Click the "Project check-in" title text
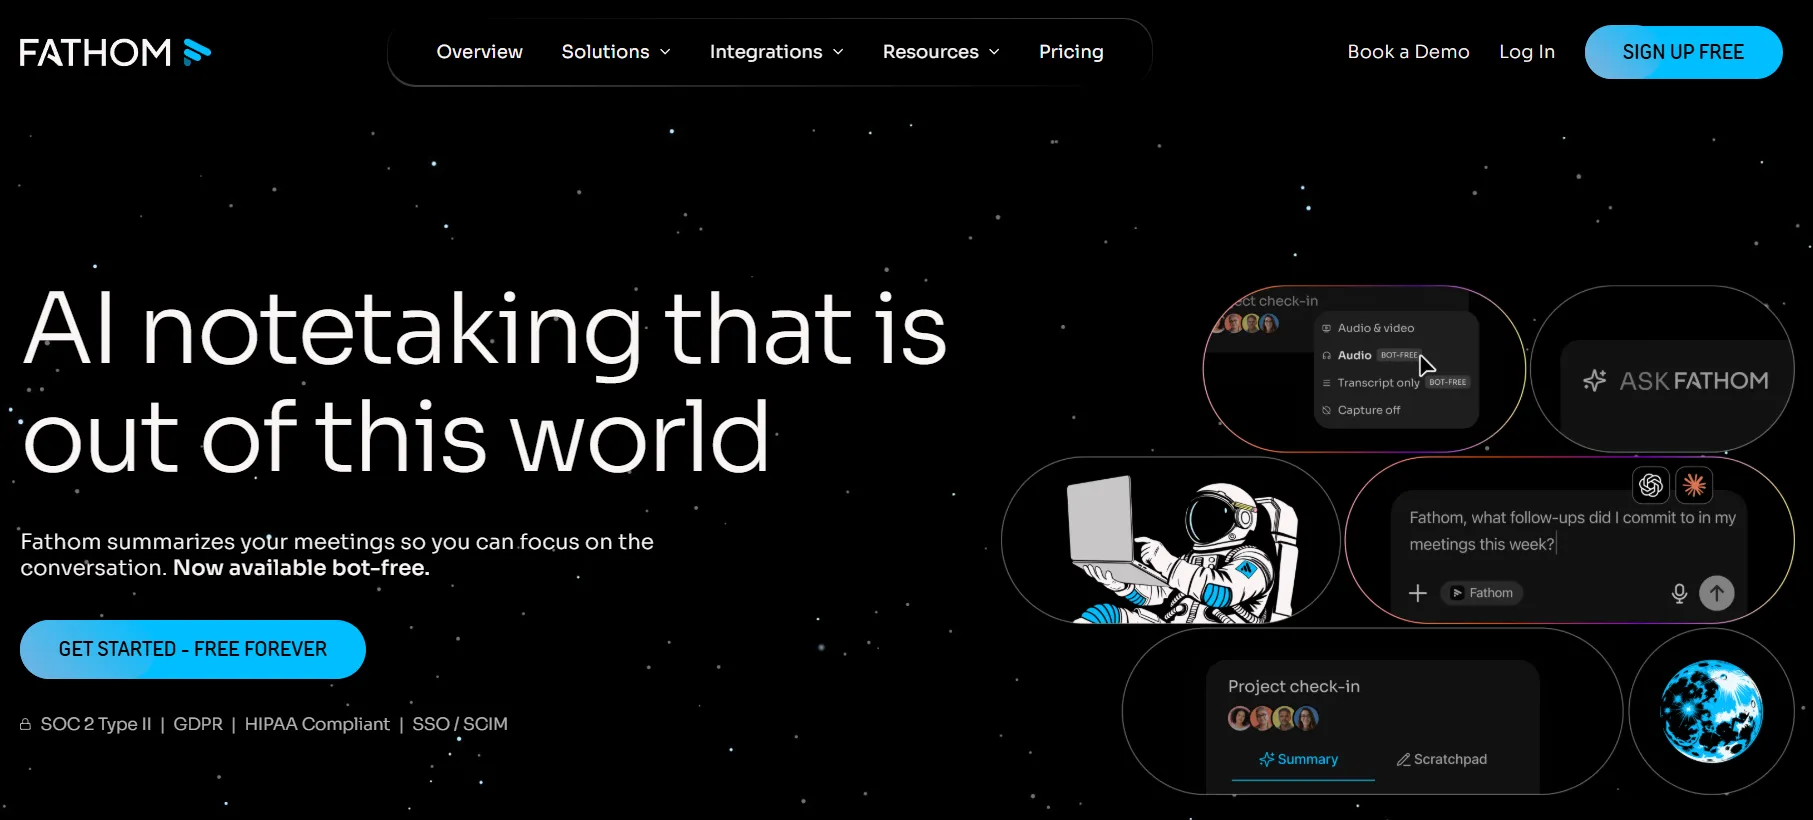The width and height of the screenshot is (1813, 820). pos(1294,686)
